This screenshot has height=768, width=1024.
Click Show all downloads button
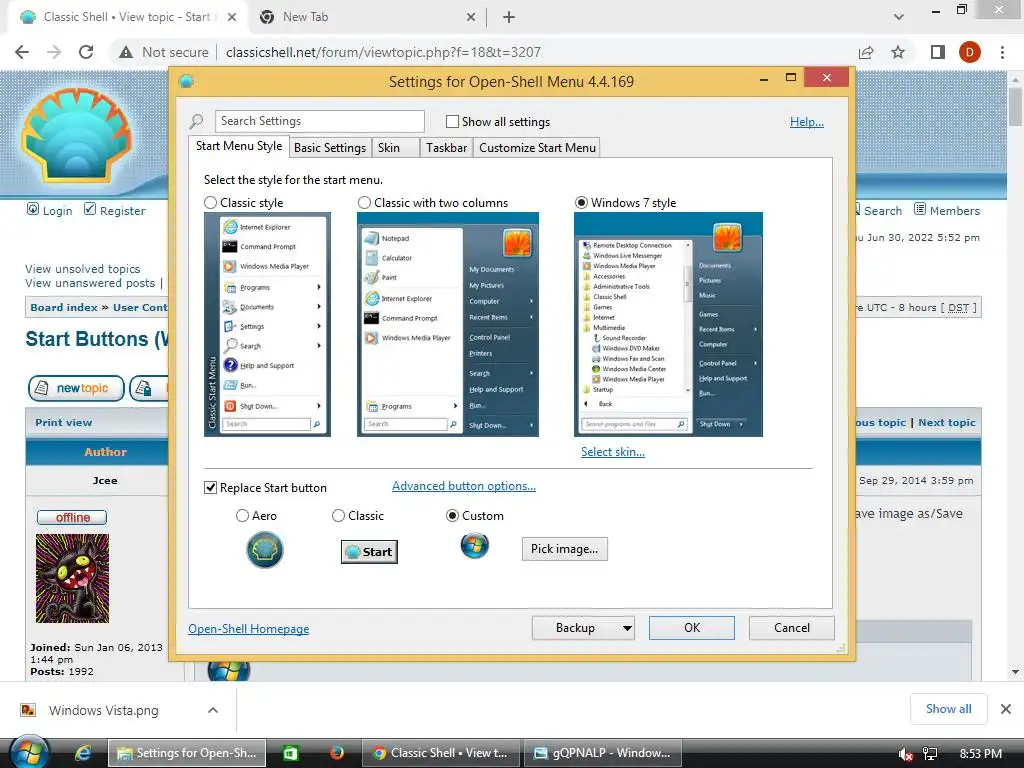(948, 709)
